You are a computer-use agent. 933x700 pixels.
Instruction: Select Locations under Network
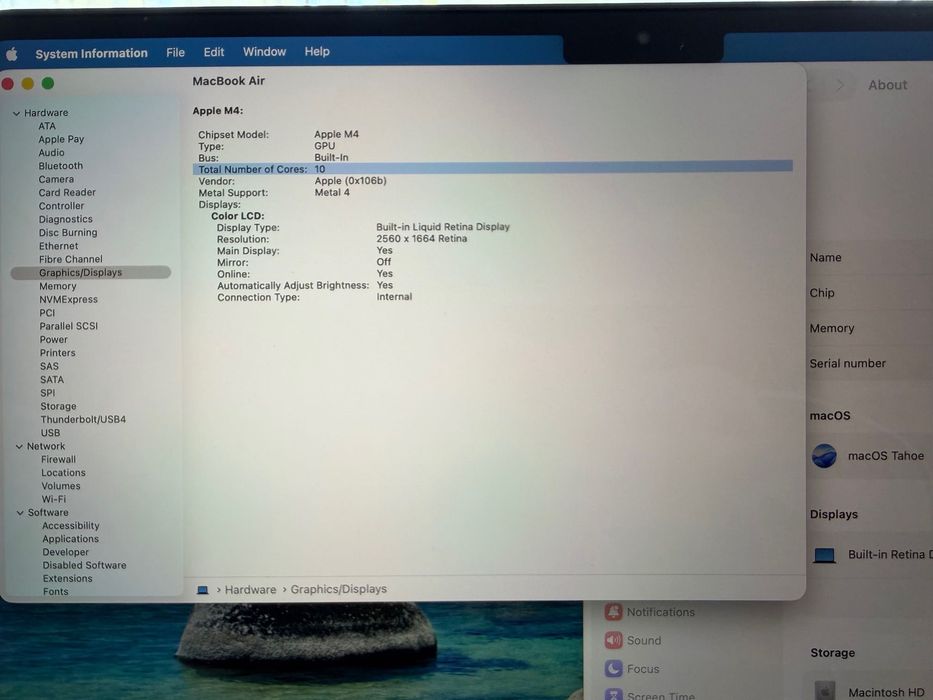coord(63,473)
